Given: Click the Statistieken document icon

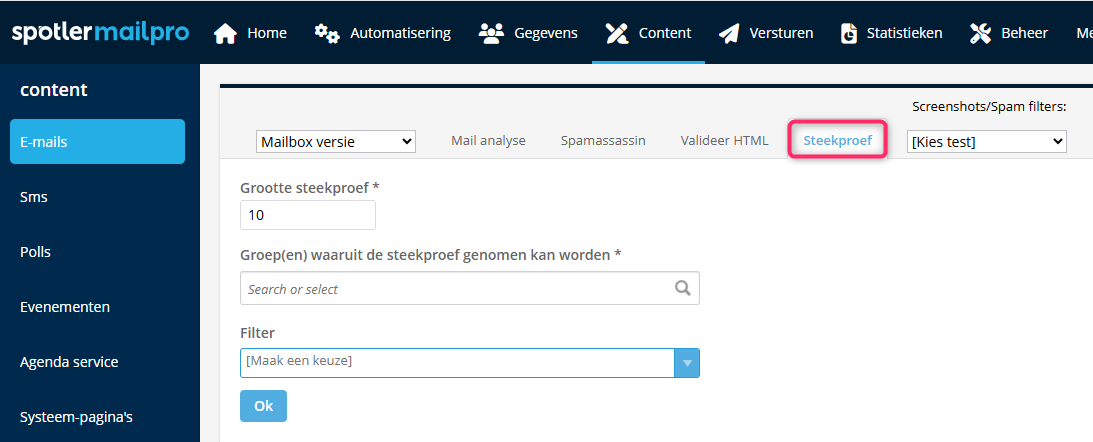Looking at the screenshot, I should click(x=849, y=33).
